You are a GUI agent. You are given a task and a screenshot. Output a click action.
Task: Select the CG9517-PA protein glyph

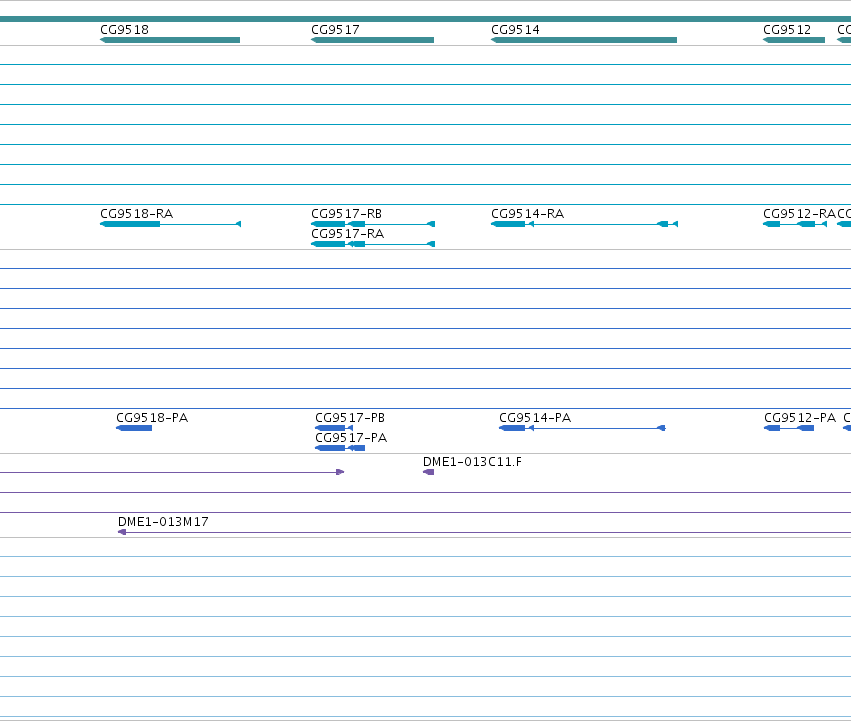pos(340,448)
